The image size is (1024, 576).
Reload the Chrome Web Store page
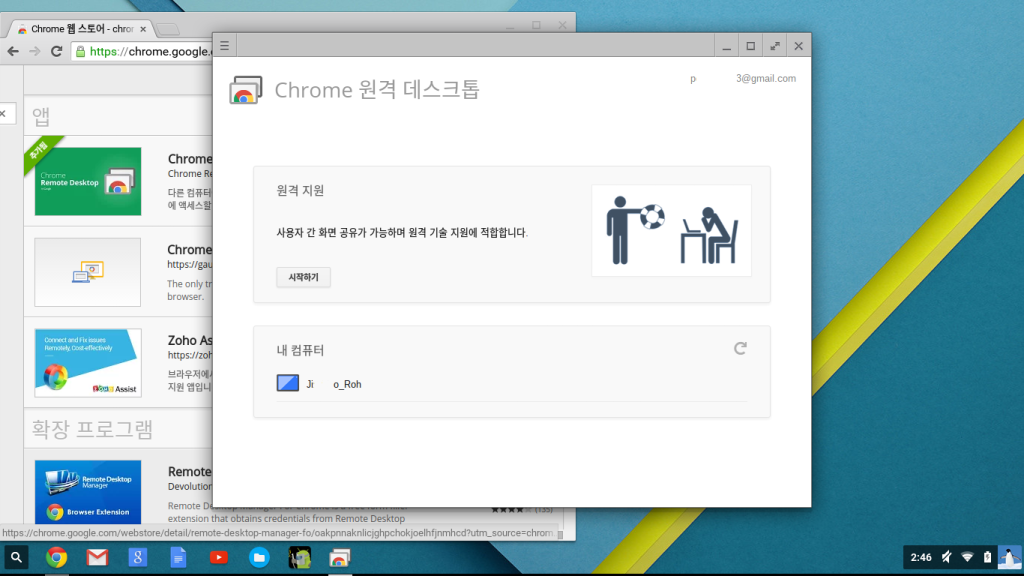pyautogui.click(x=57, y=51)
